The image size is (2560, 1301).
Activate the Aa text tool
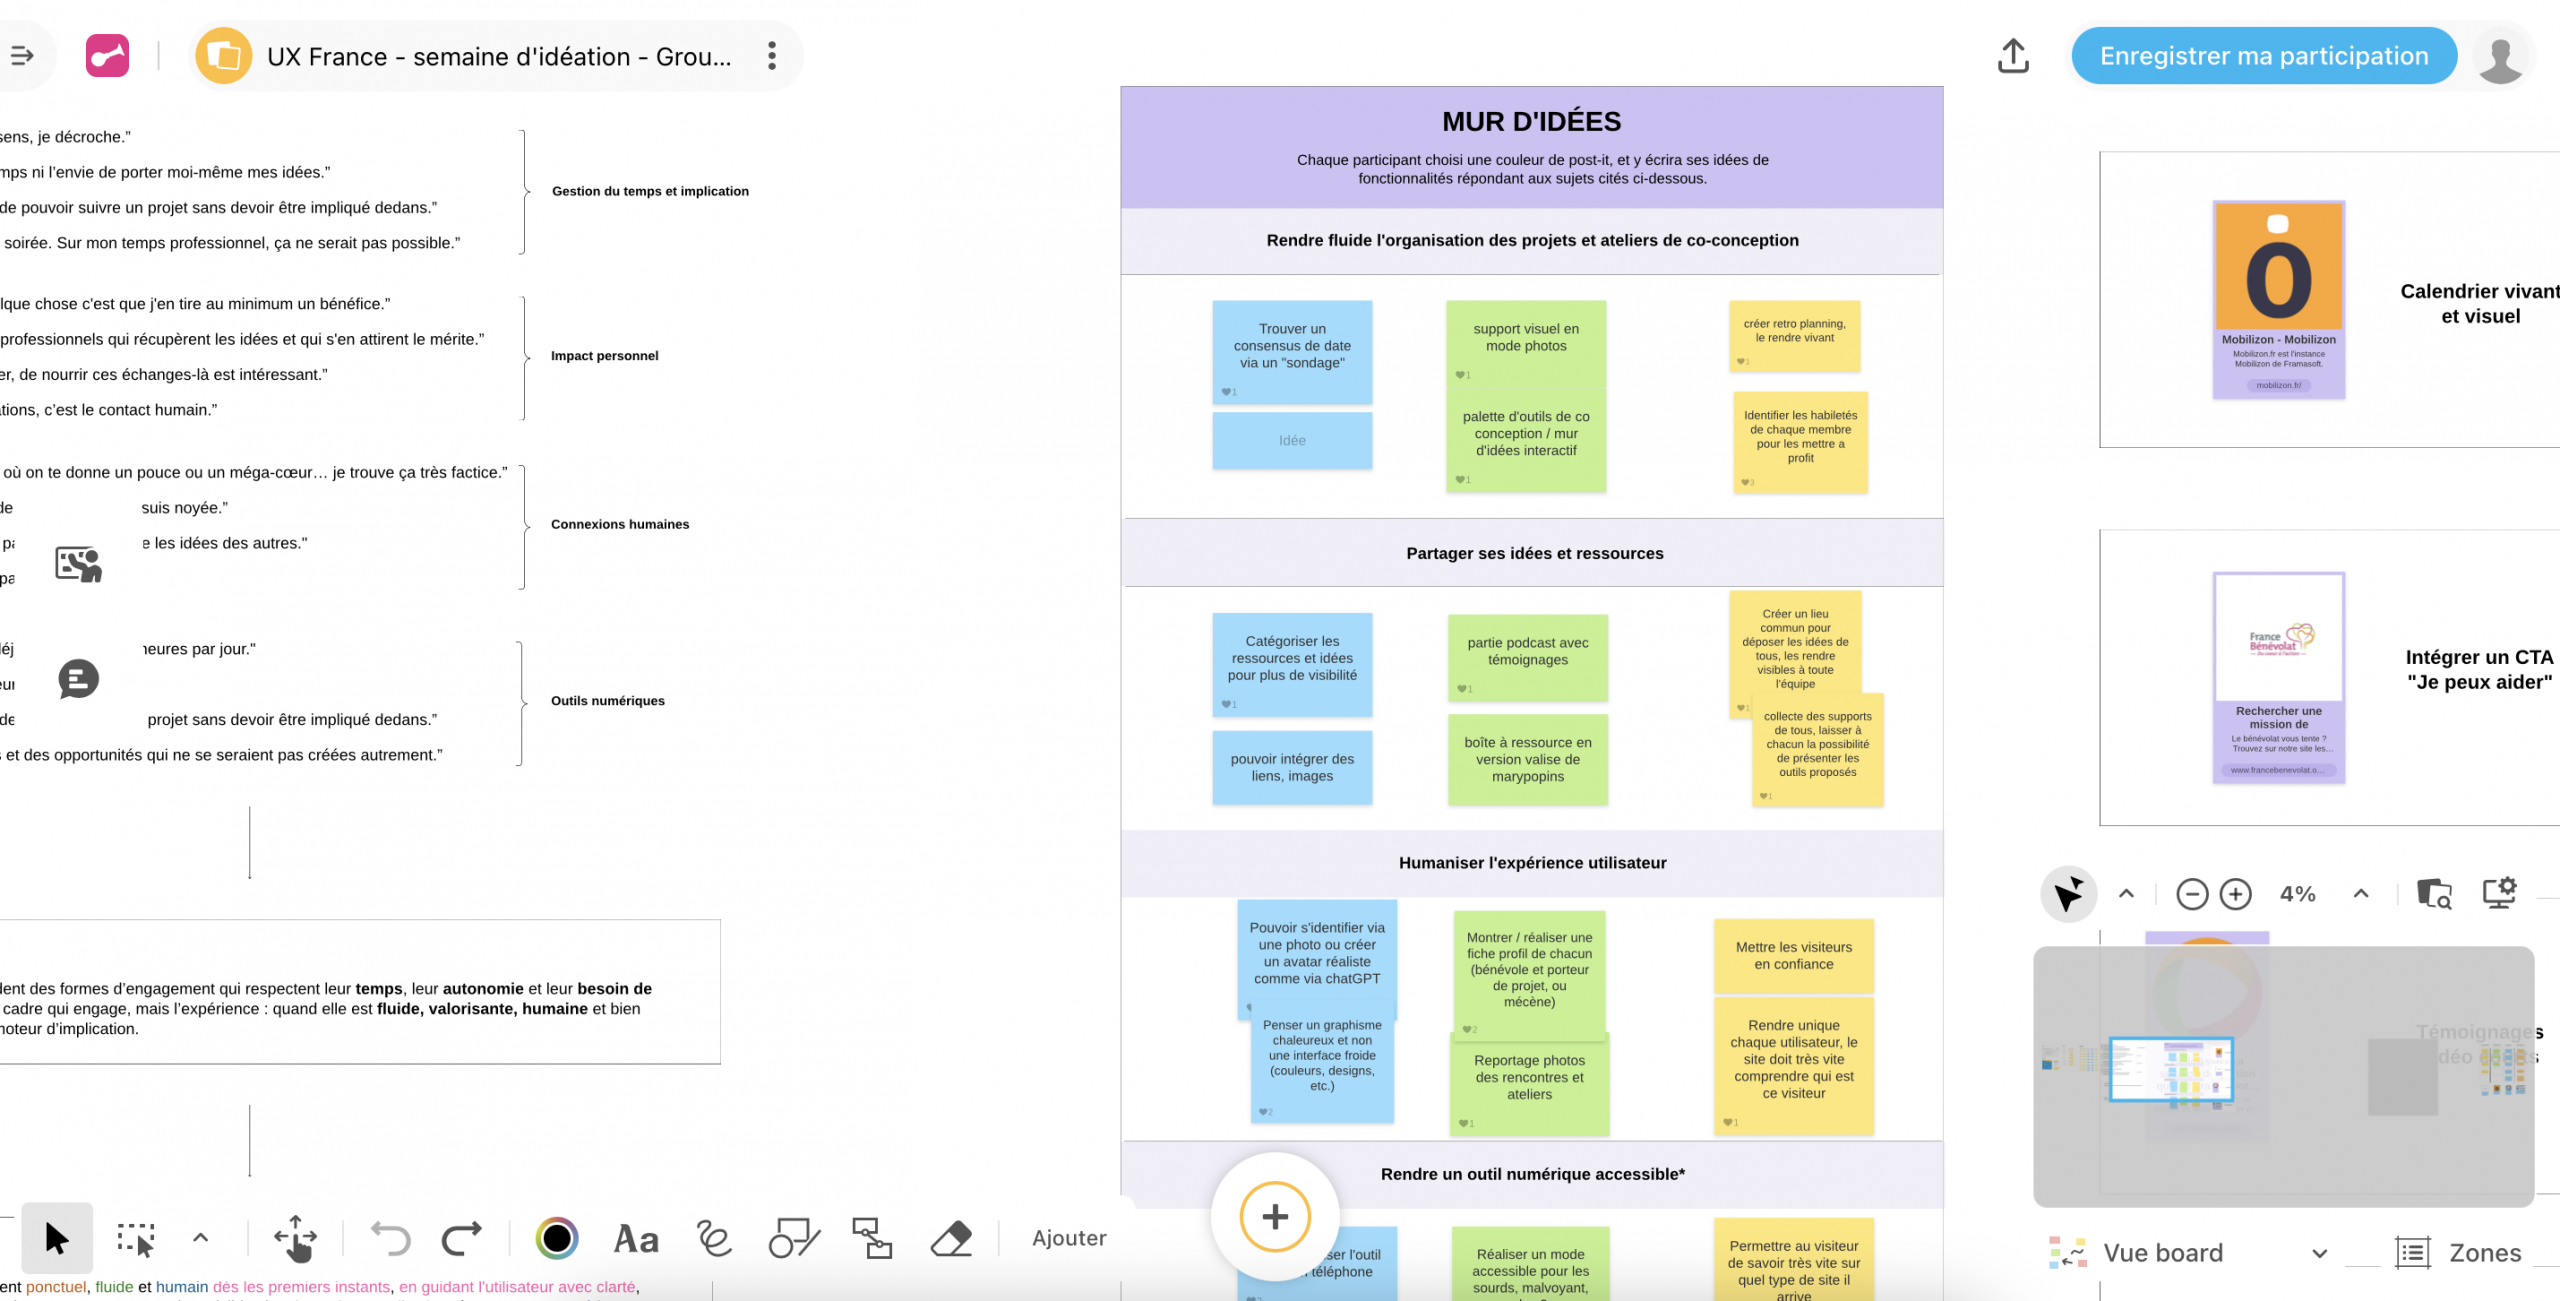[636, 1238]
